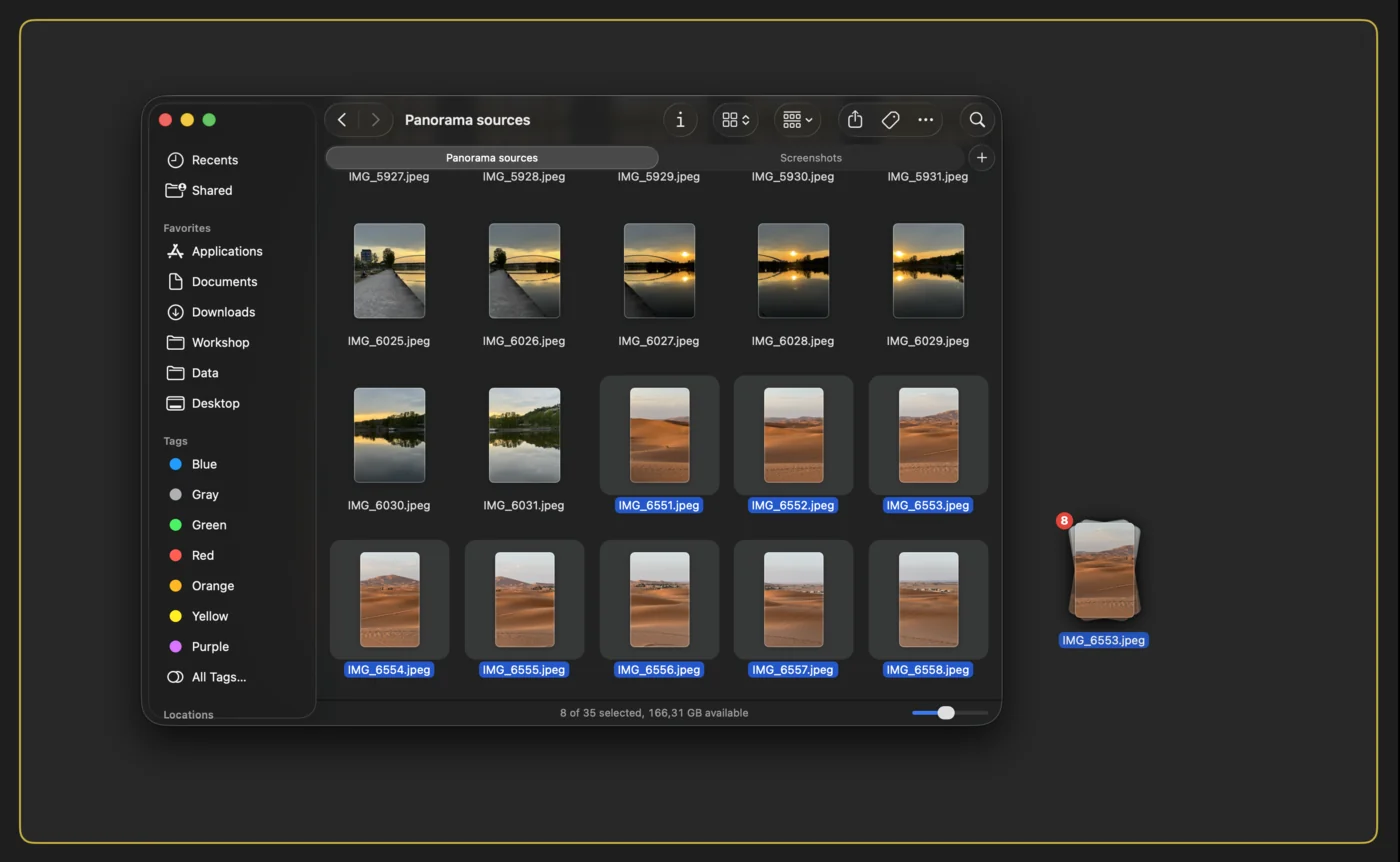
Task: Select the IMG_6029.jpeg thumbnail
Action: 928,271
